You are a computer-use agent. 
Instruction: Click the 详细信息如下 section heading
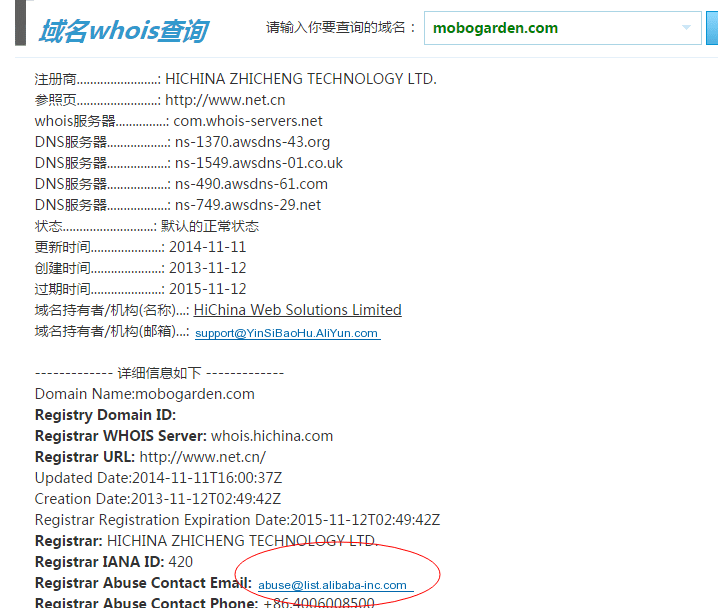159,373
